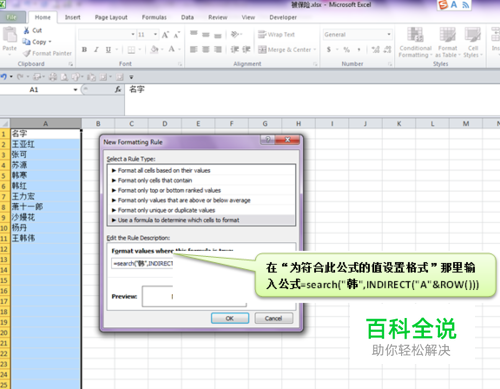Viewport: 500px width, 389px height.
Task: Toggle Italic formatting
Action: click(96, 50)
